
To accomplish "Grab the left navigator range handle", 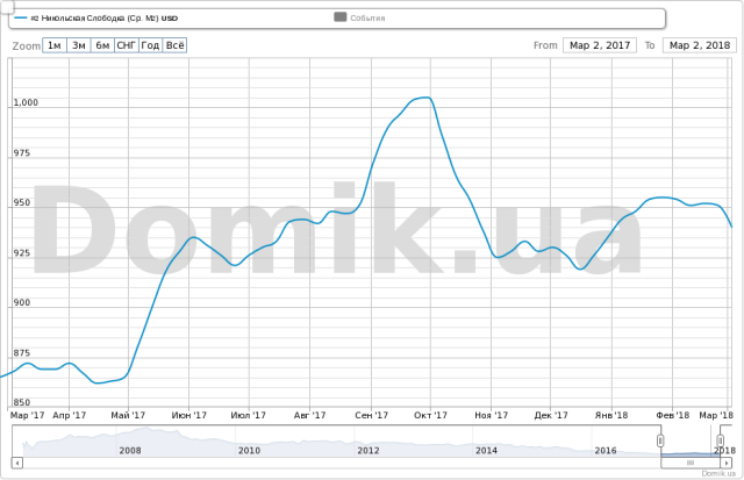I will (x=660, y=441).
